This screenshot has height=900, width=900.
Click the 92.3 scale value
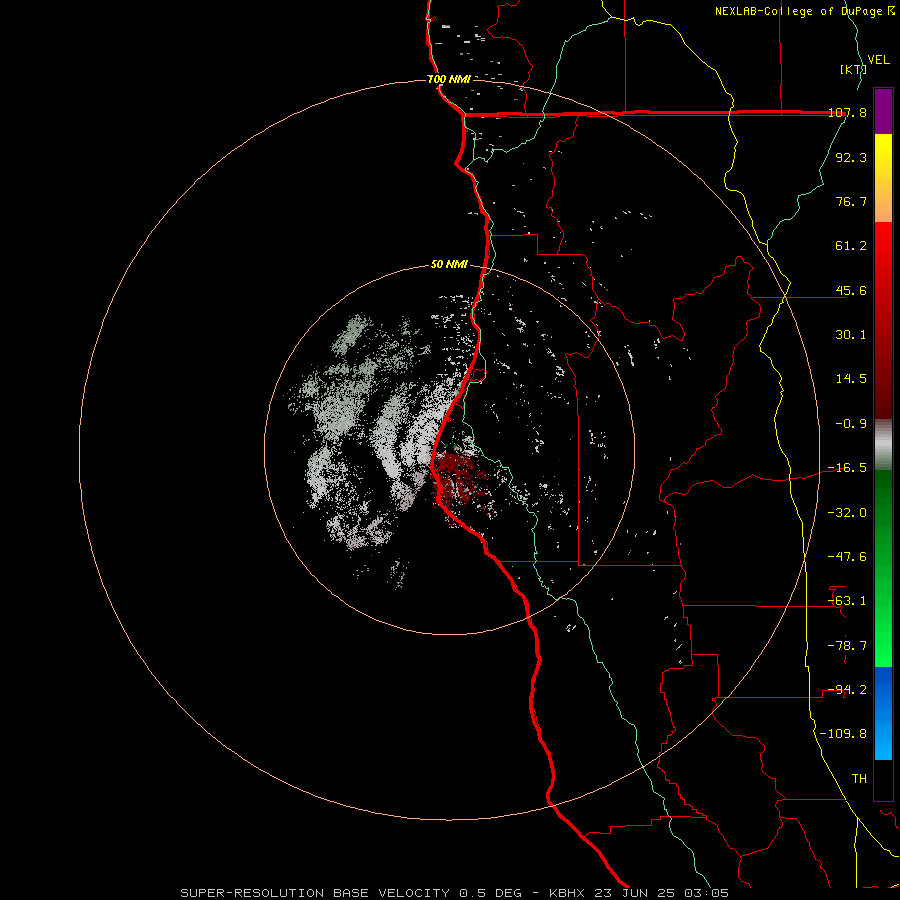pos(851,157)
